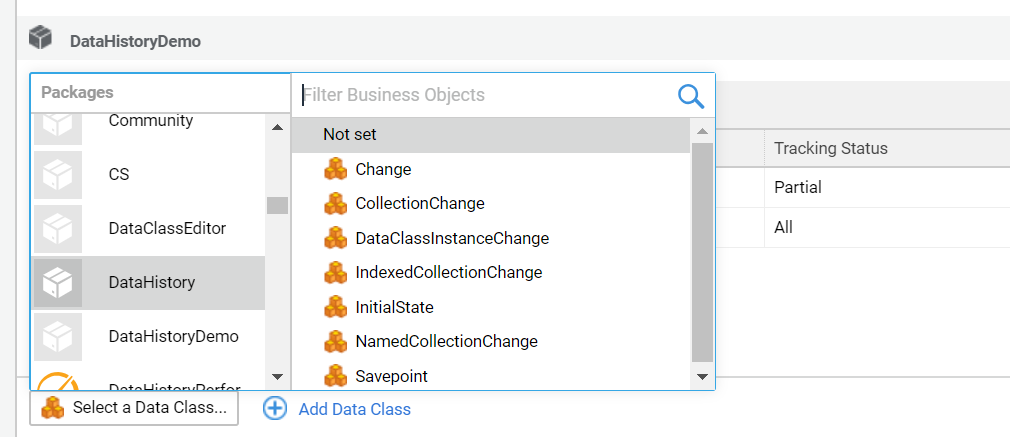Click the InitialState object icon

point(335,307)
